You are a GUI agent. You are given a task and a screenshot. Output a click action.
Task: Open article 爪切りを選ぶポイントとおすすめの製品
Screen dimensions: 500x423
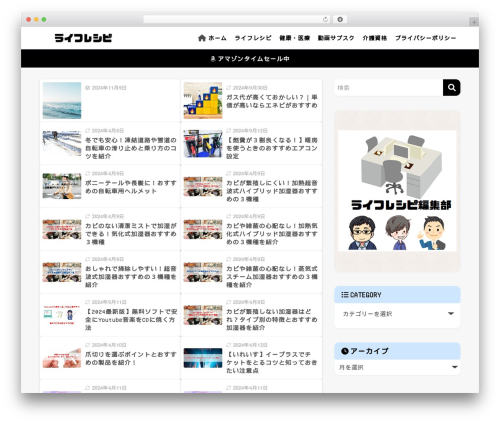point(131,358)
